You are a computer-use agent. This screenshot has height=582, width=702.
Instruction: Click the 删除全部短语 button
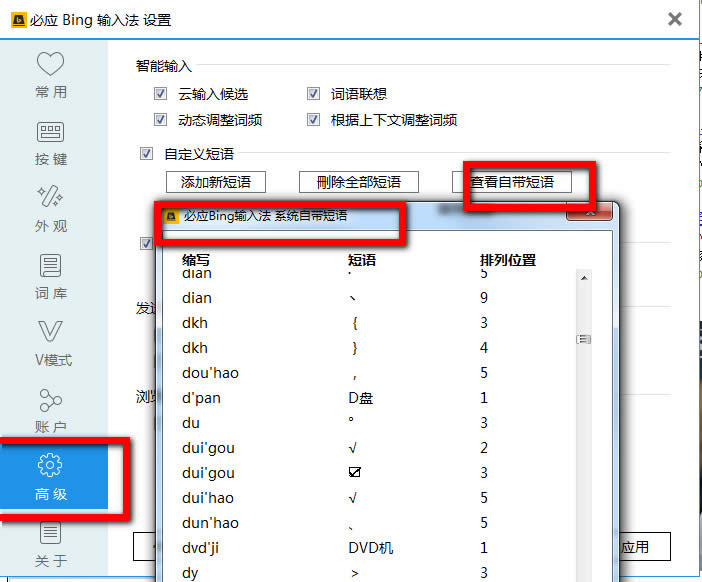coord(359,182)
